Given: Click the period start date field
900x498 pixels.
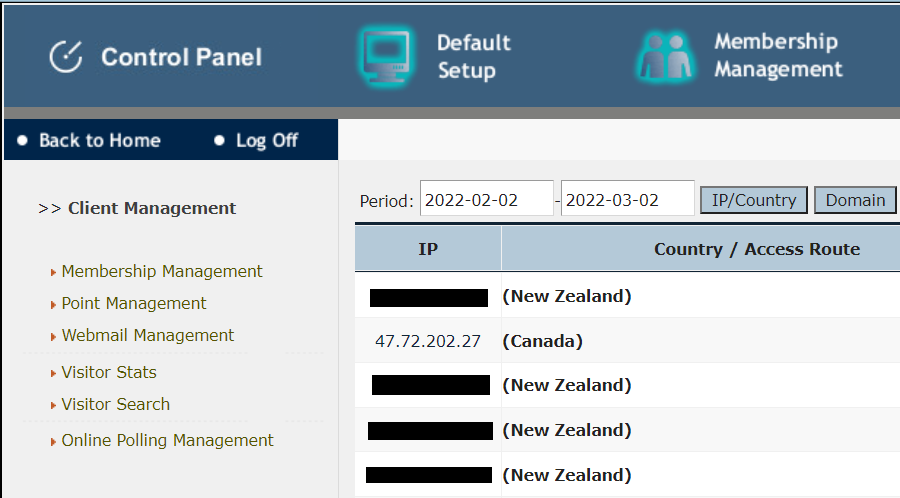Looking at the screenshot, I should 486,200.
